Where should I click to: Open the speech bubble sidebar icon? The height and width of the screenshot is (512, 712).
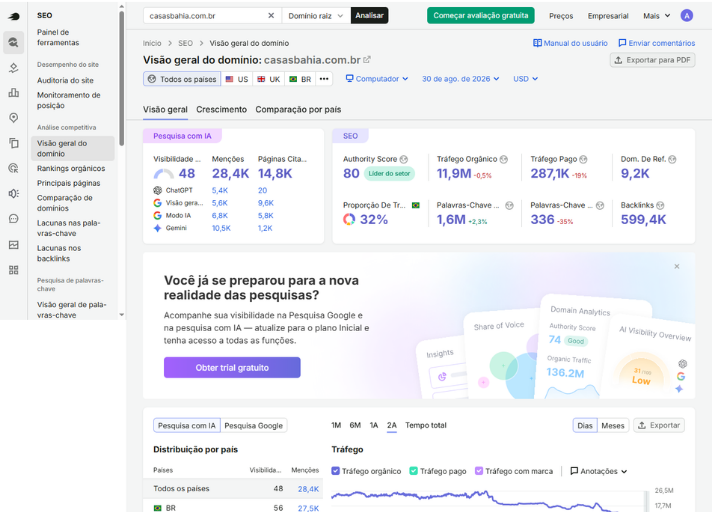click(x=14, y=218)
